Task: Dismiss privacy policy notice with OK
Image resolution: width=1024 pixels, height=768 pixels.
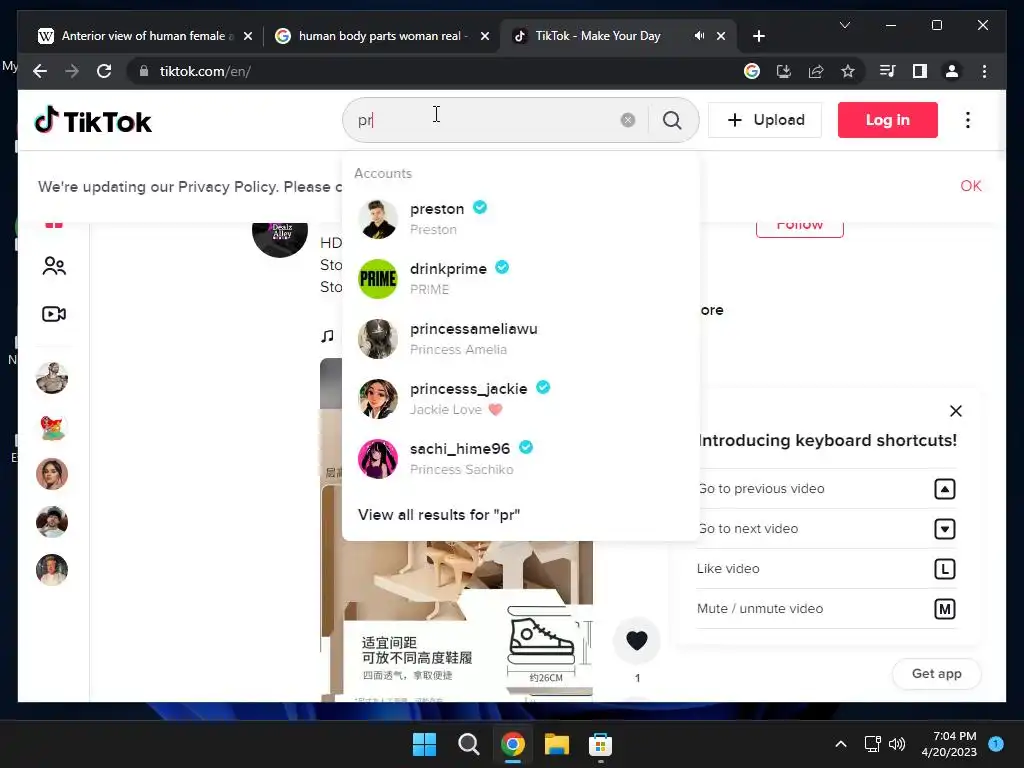Action: [970, 186]
